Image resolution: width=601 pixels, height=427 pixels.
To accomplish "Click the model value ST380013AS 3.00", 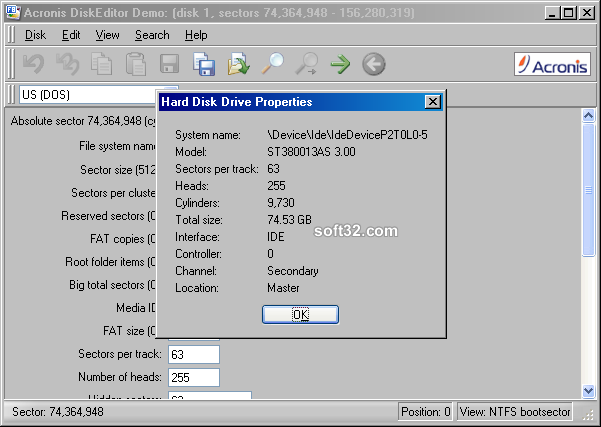I will (311, 152).
